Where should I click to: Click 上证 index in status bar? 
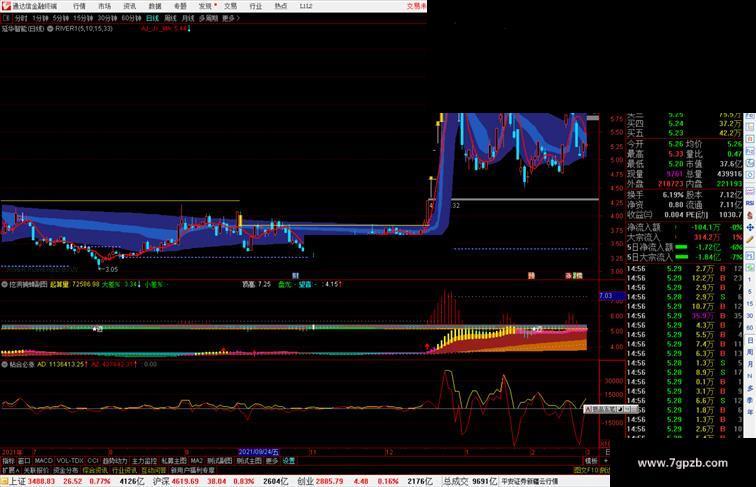[18, 481]
